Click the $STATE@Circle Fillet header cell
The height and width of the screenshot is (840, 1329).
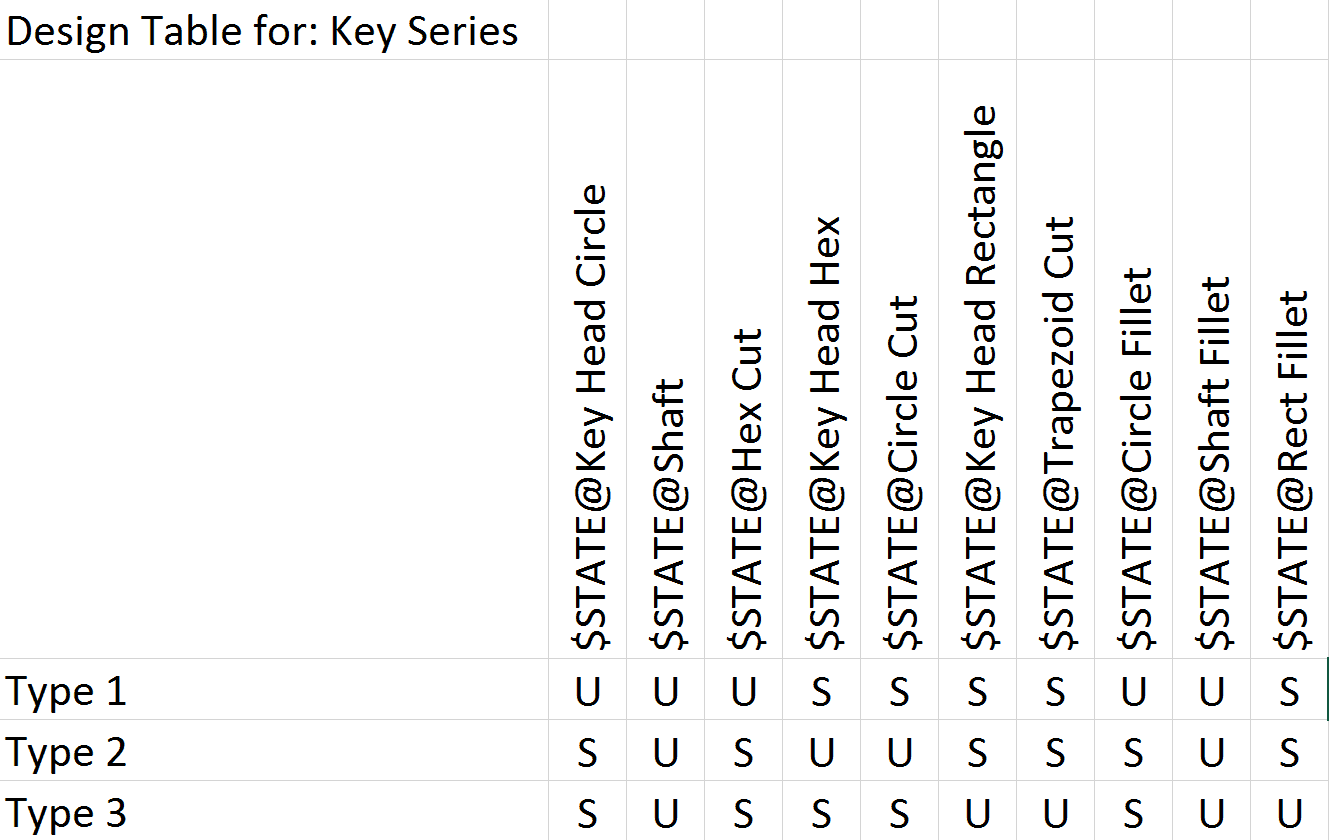(1134, 359)
